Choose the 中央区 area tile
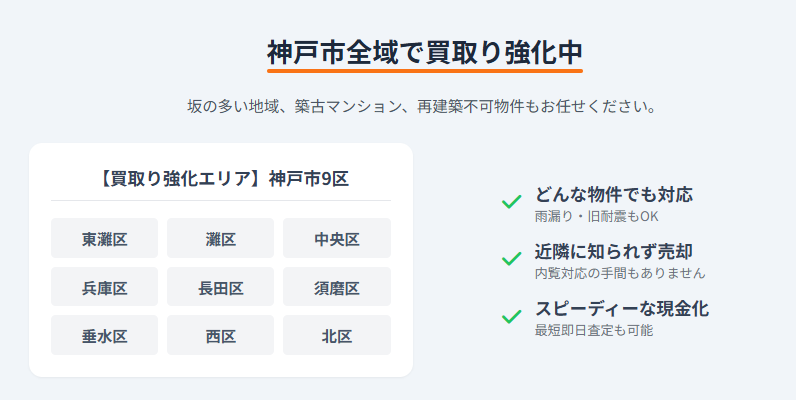Screen dimensions: 796x400 pyautogui.click(x=337, y=239)
